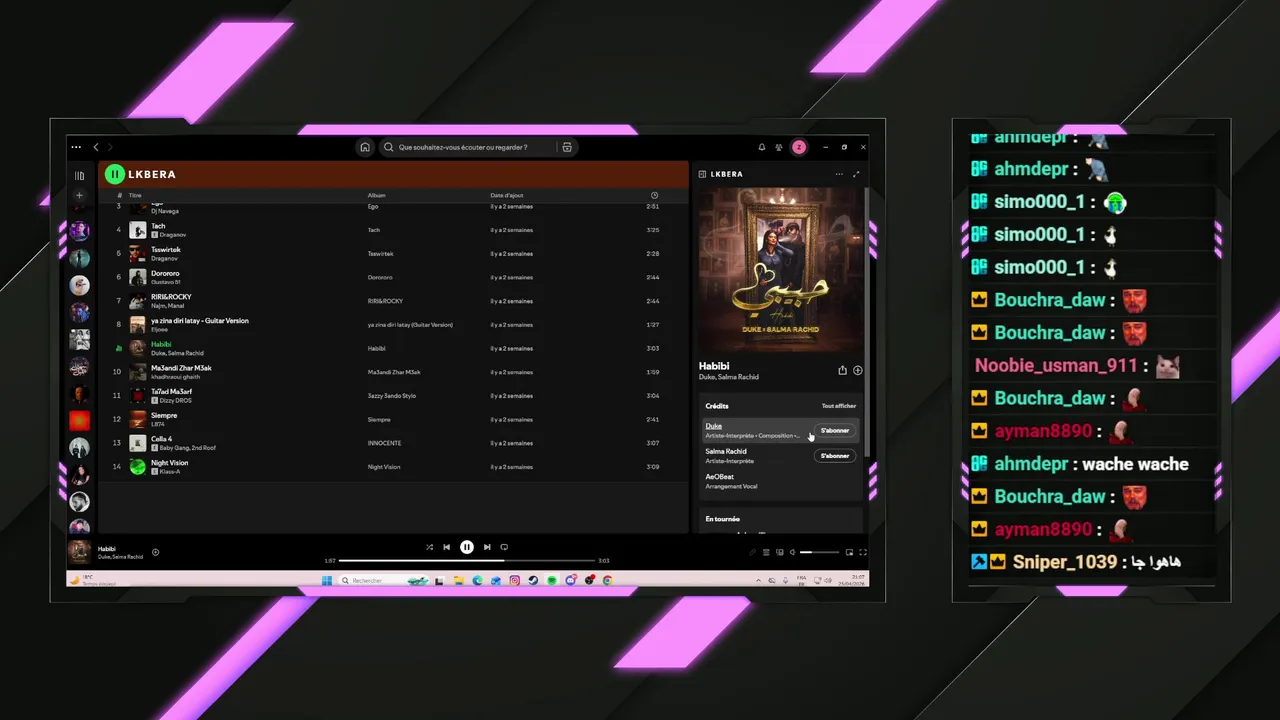The image size is (1280, 720).
Task: Share Habibi using the share icon
Action: click(x=842, y=370)
